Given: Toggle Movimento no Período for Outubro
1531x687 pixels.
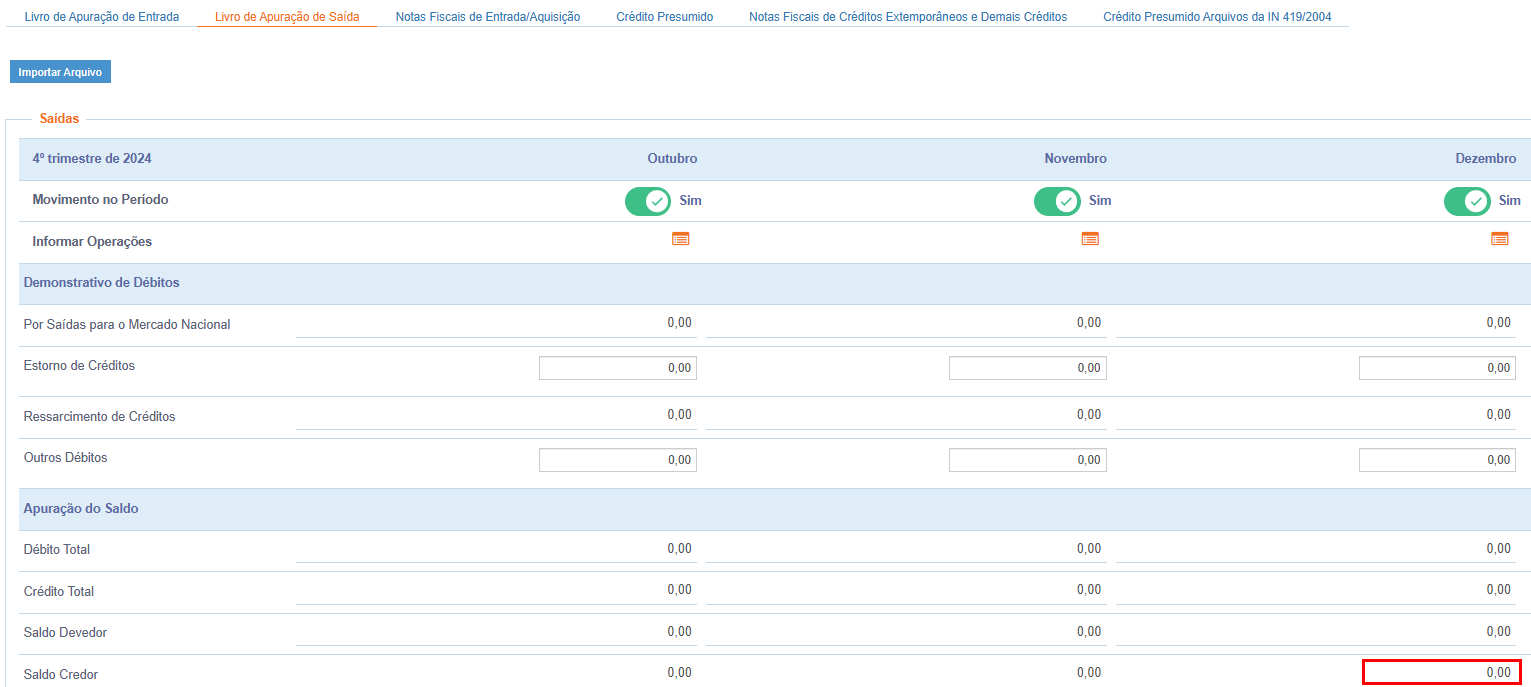Looking at the screenshot, I should click(647, 201).
